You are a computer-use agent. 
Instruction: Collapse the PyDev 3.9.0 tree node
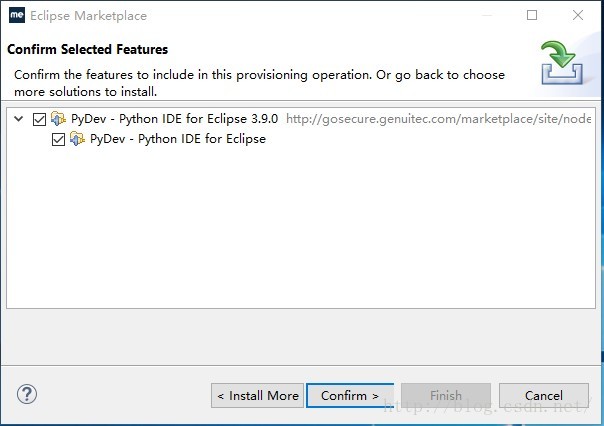click(x=19, y=118)
